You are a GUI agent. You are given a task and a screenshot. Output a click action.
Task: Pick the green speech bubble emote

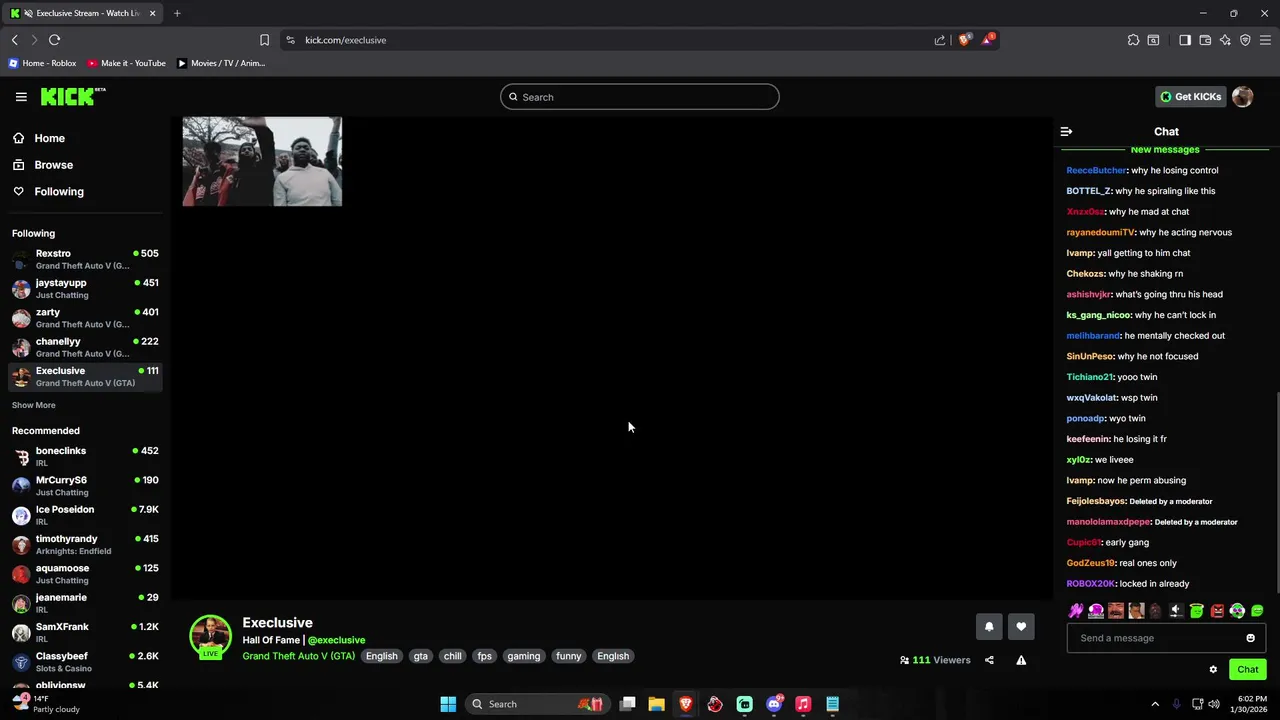(1257, 611)
